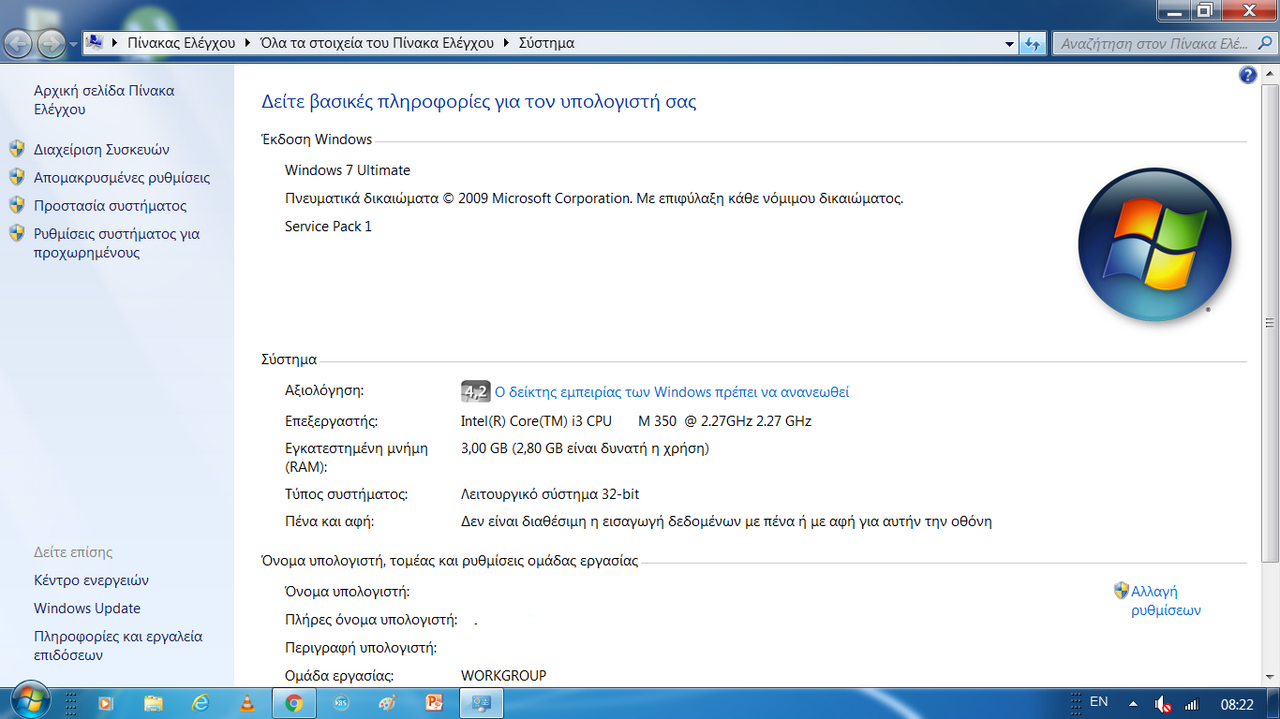The height and width of the screenshot is (719, 1280).
Task: Select Σύστημα breadcrumb segment
Action: [x=546, y=43]
